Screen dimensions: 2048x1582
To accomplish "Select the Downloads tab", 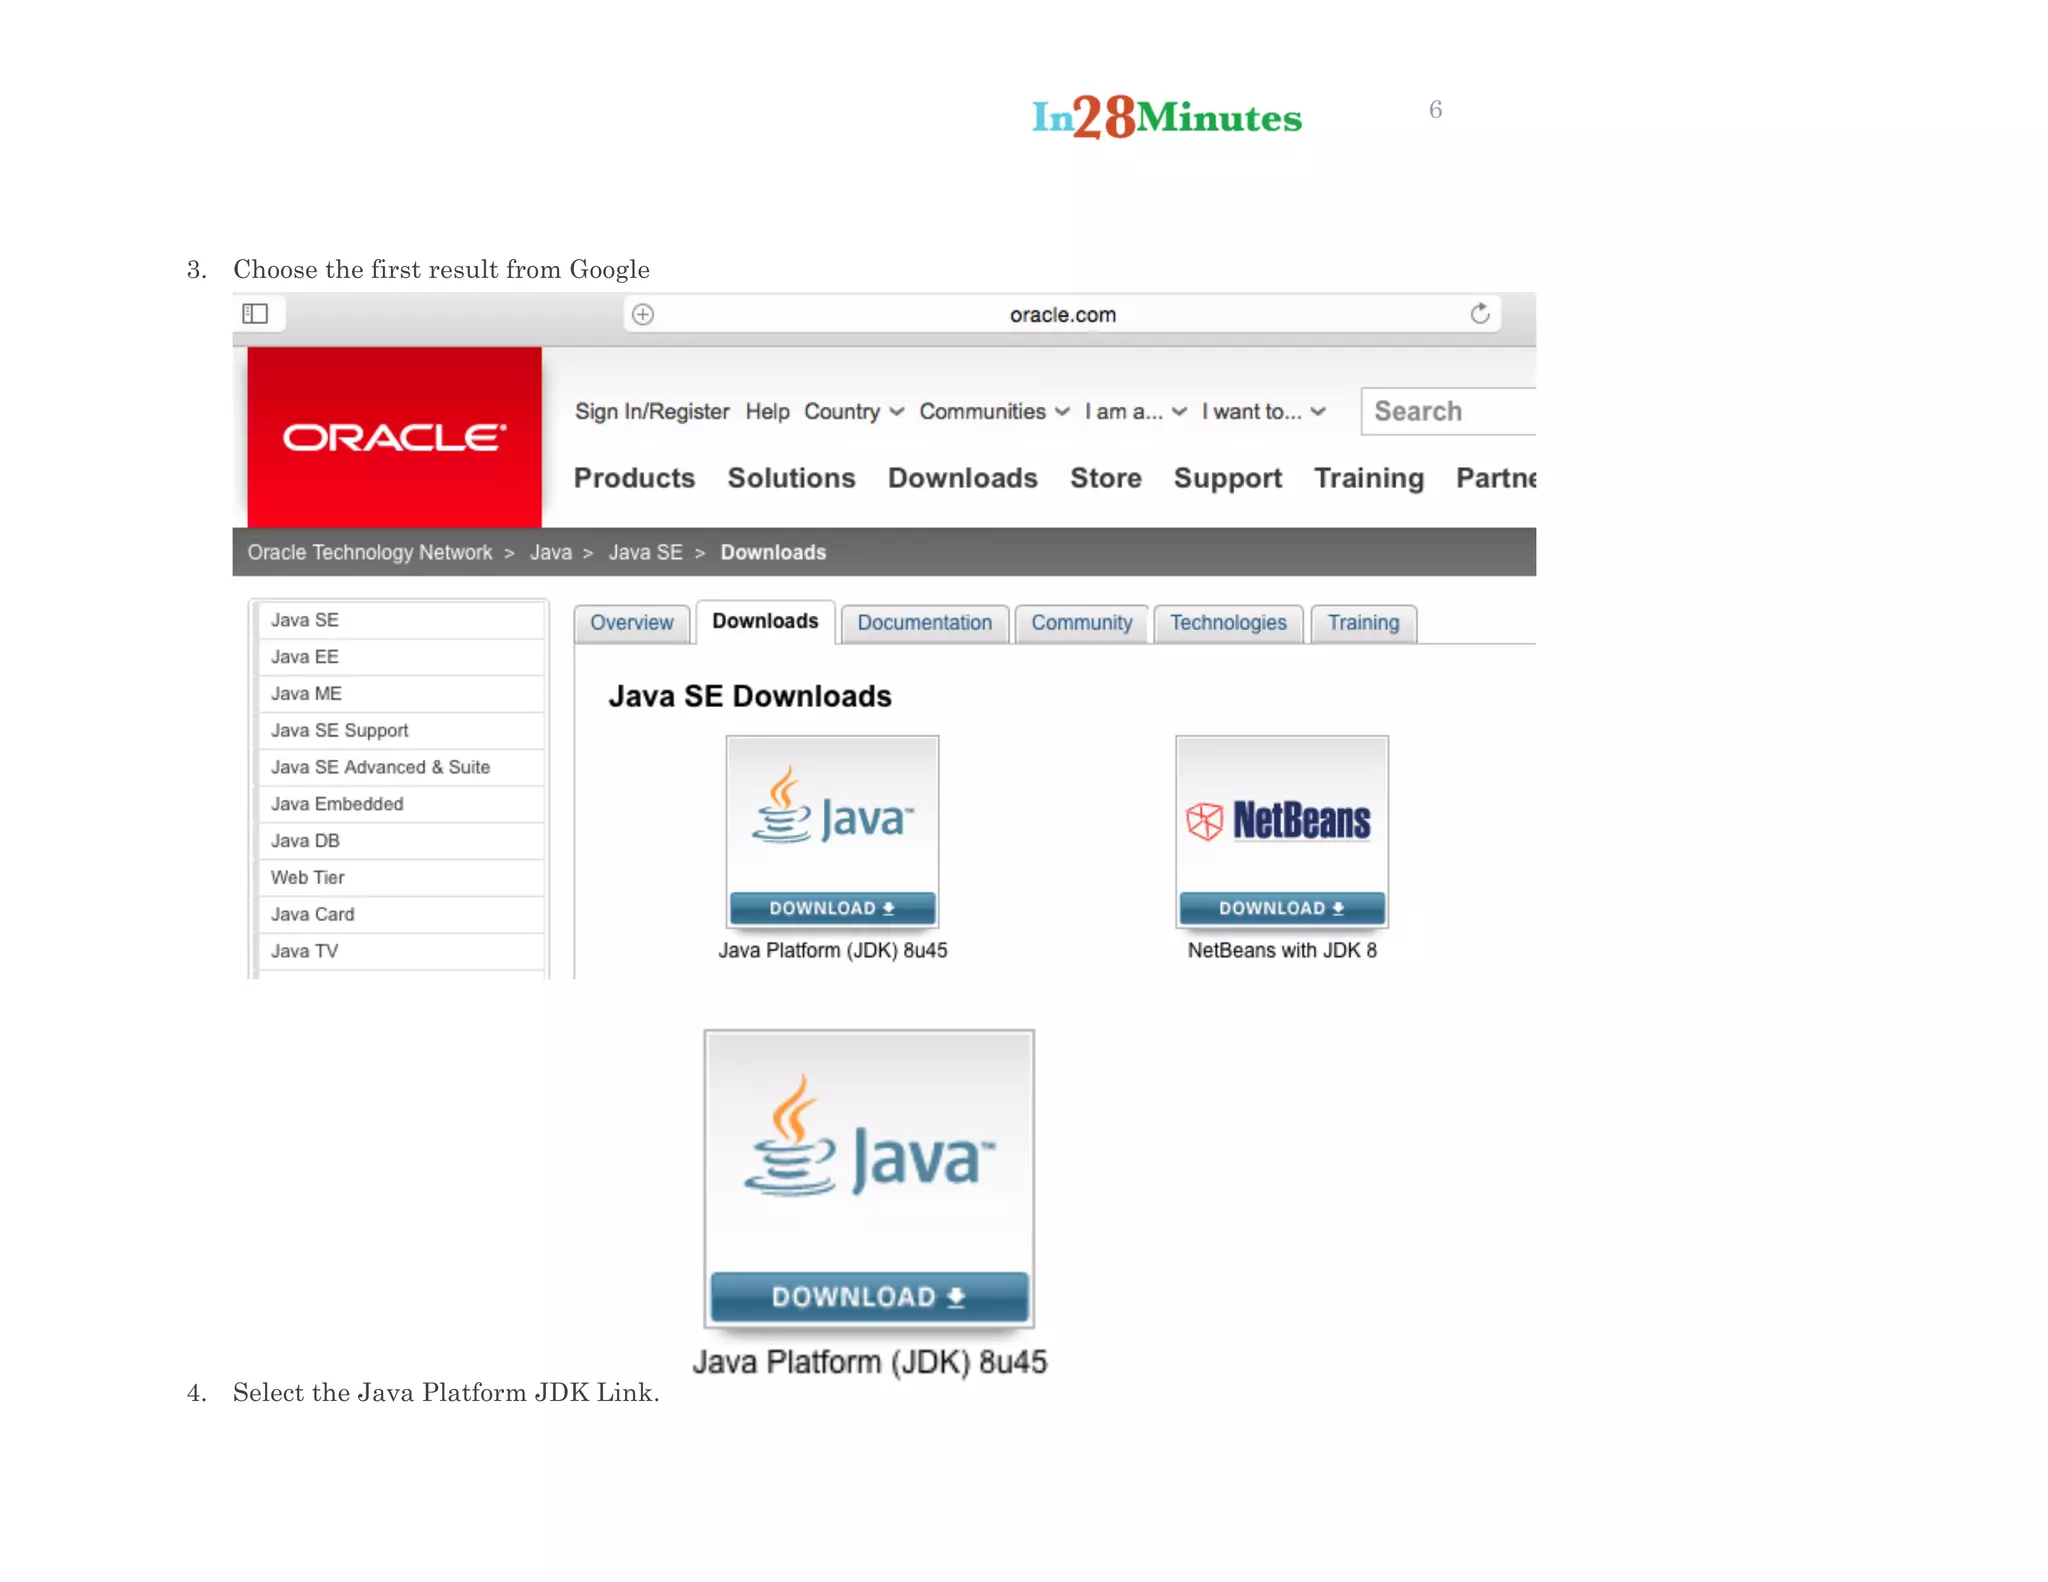I will (765, 622).
